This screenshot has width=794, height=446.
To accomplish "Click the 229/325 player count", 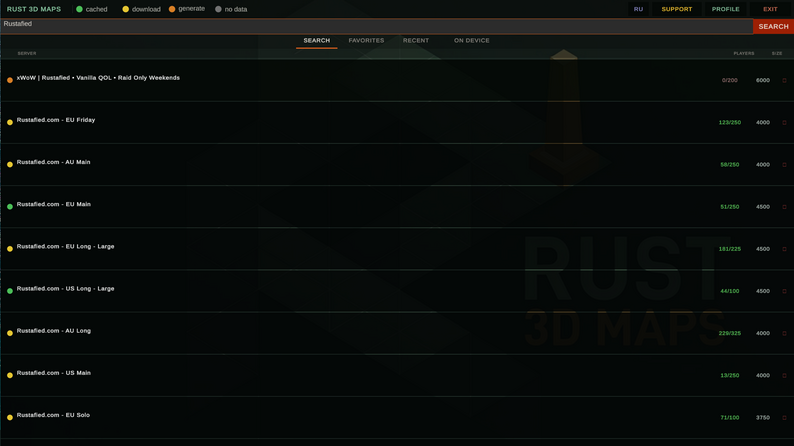I will pyautogui.click(x=730, y=333).
